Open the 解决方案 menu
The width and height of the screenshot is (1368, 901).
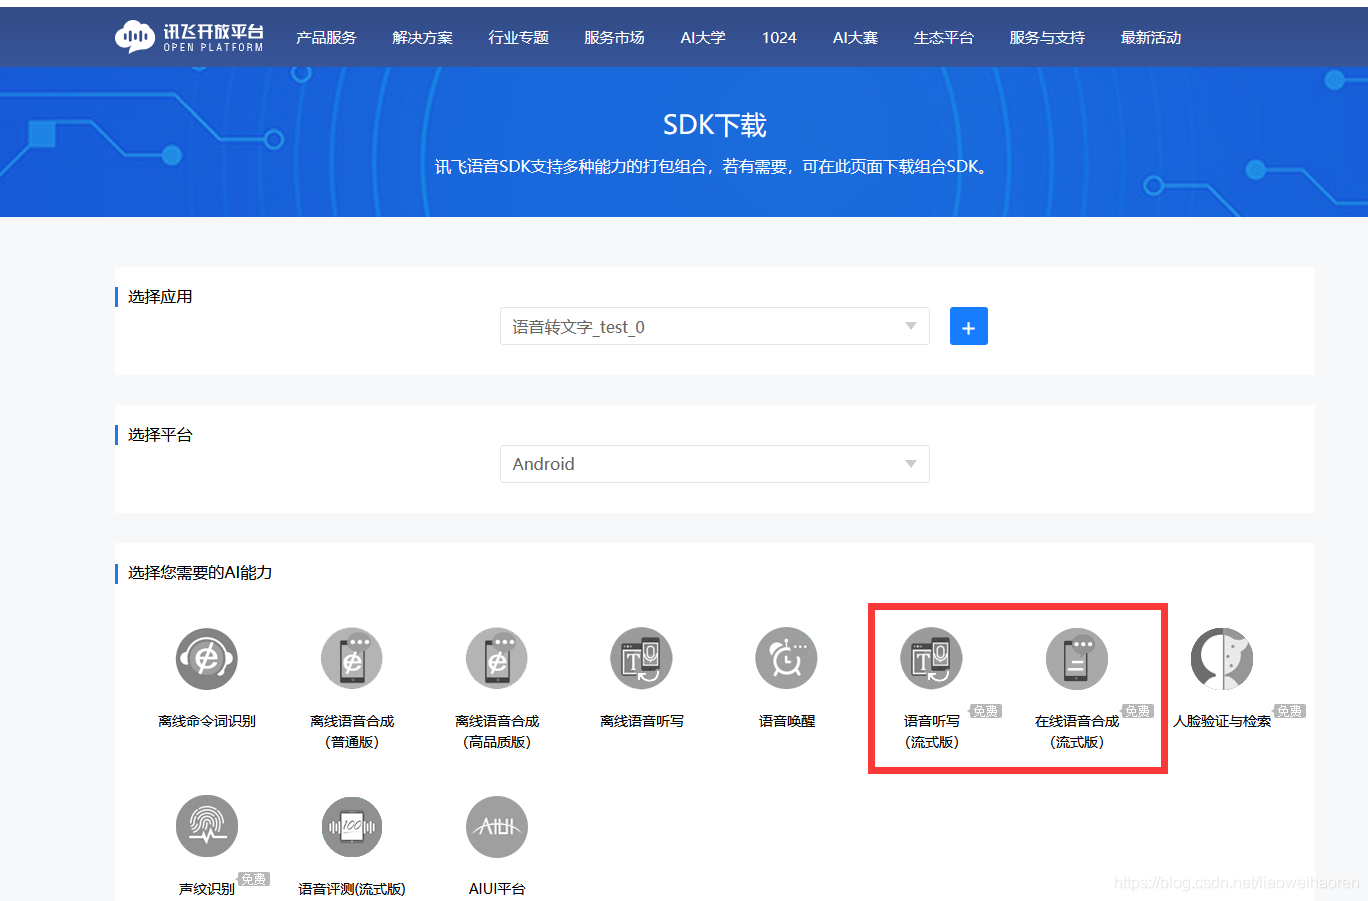click(x=423, y=38)
